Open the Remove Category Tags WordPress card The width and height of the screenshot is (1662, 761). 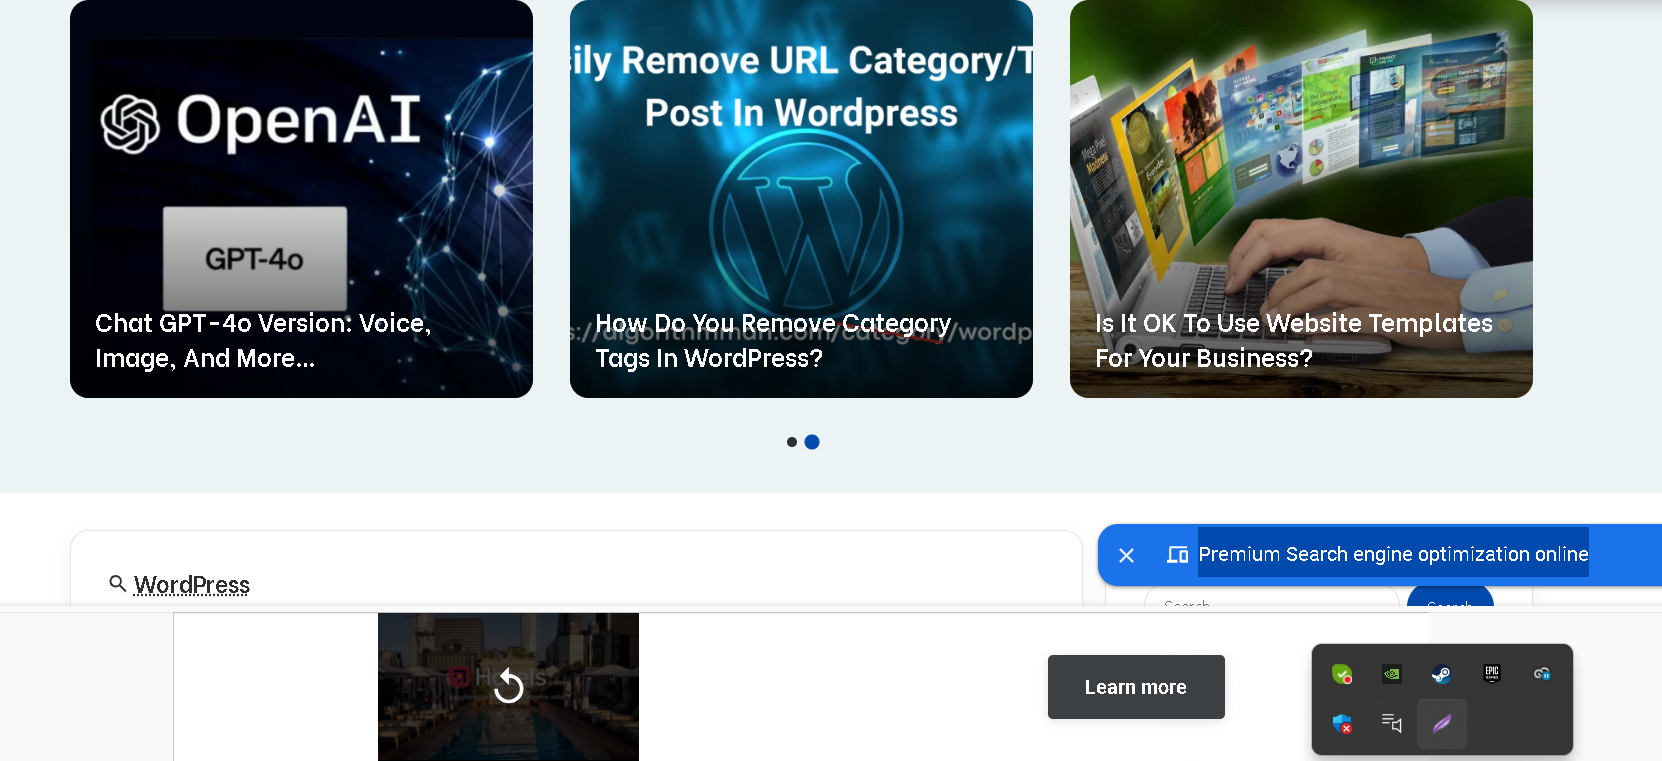(801, 199)
